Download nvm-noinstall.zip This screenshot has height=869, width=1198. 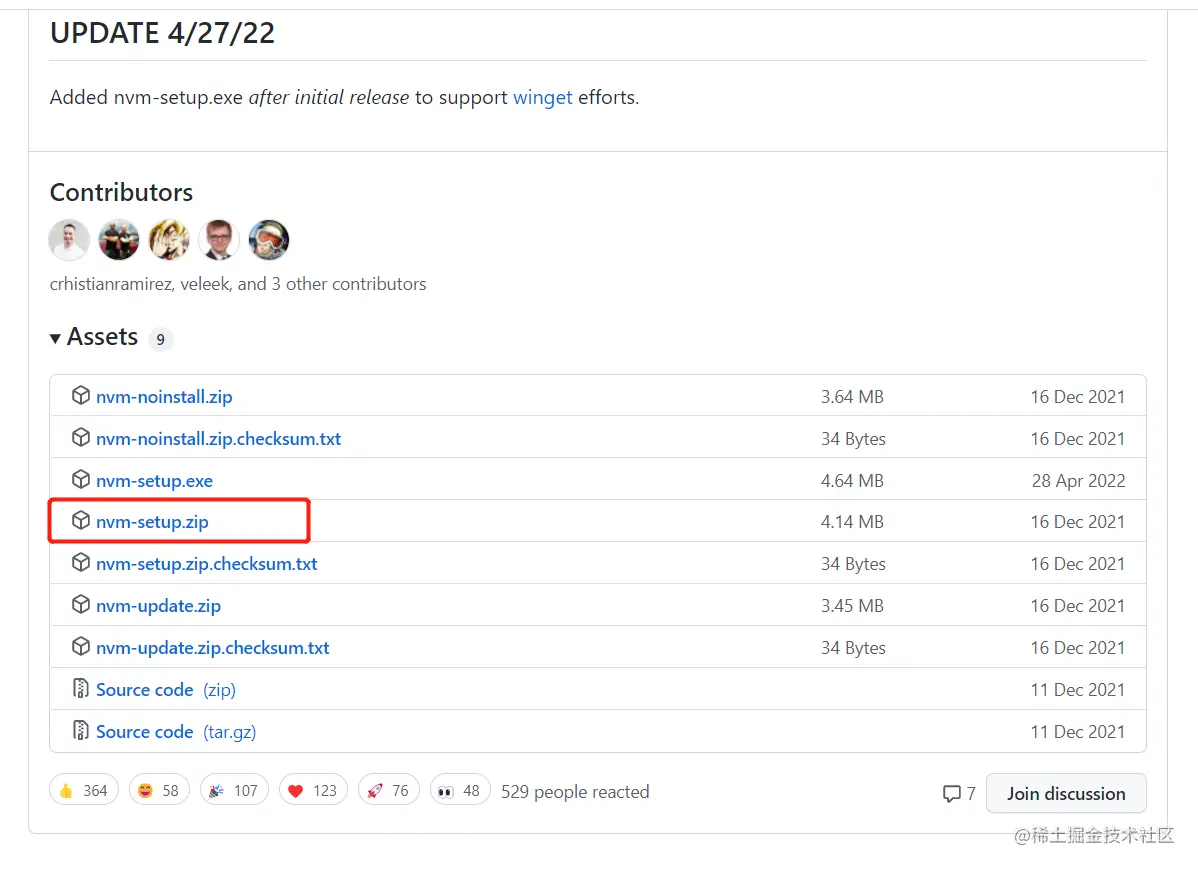tap(164, 397)
